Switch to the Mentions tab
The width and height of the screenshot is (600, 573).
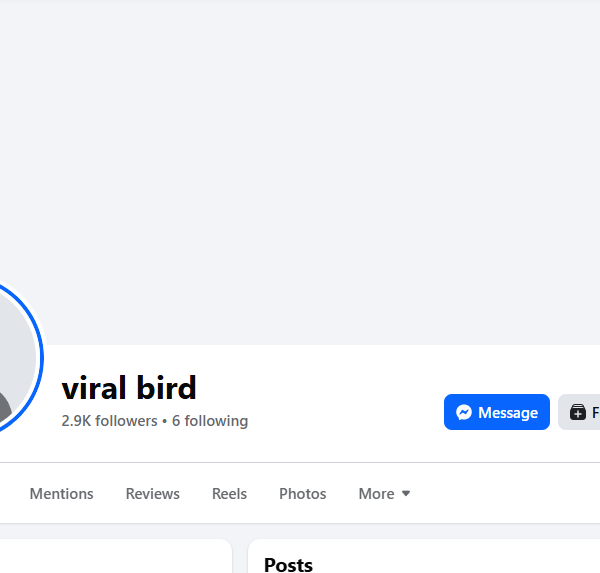(62, 494)
